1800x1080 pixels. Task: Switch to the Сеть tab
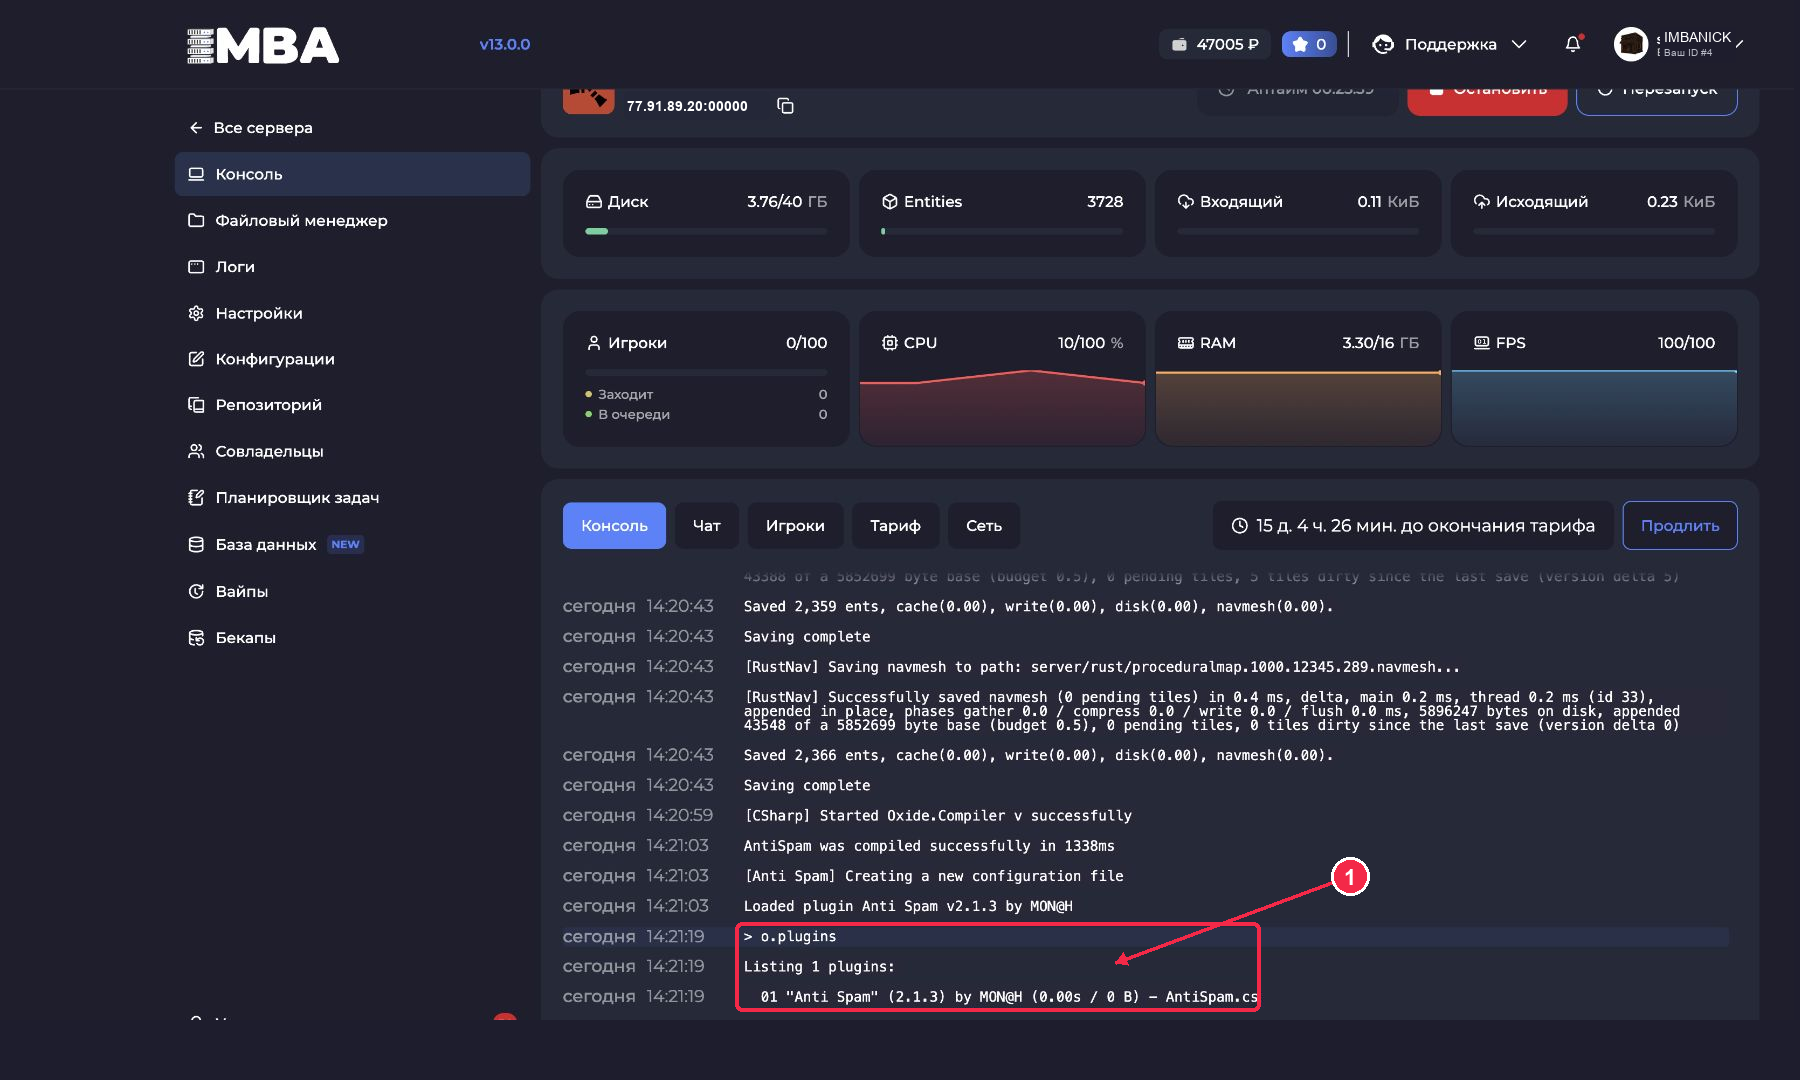984,526
